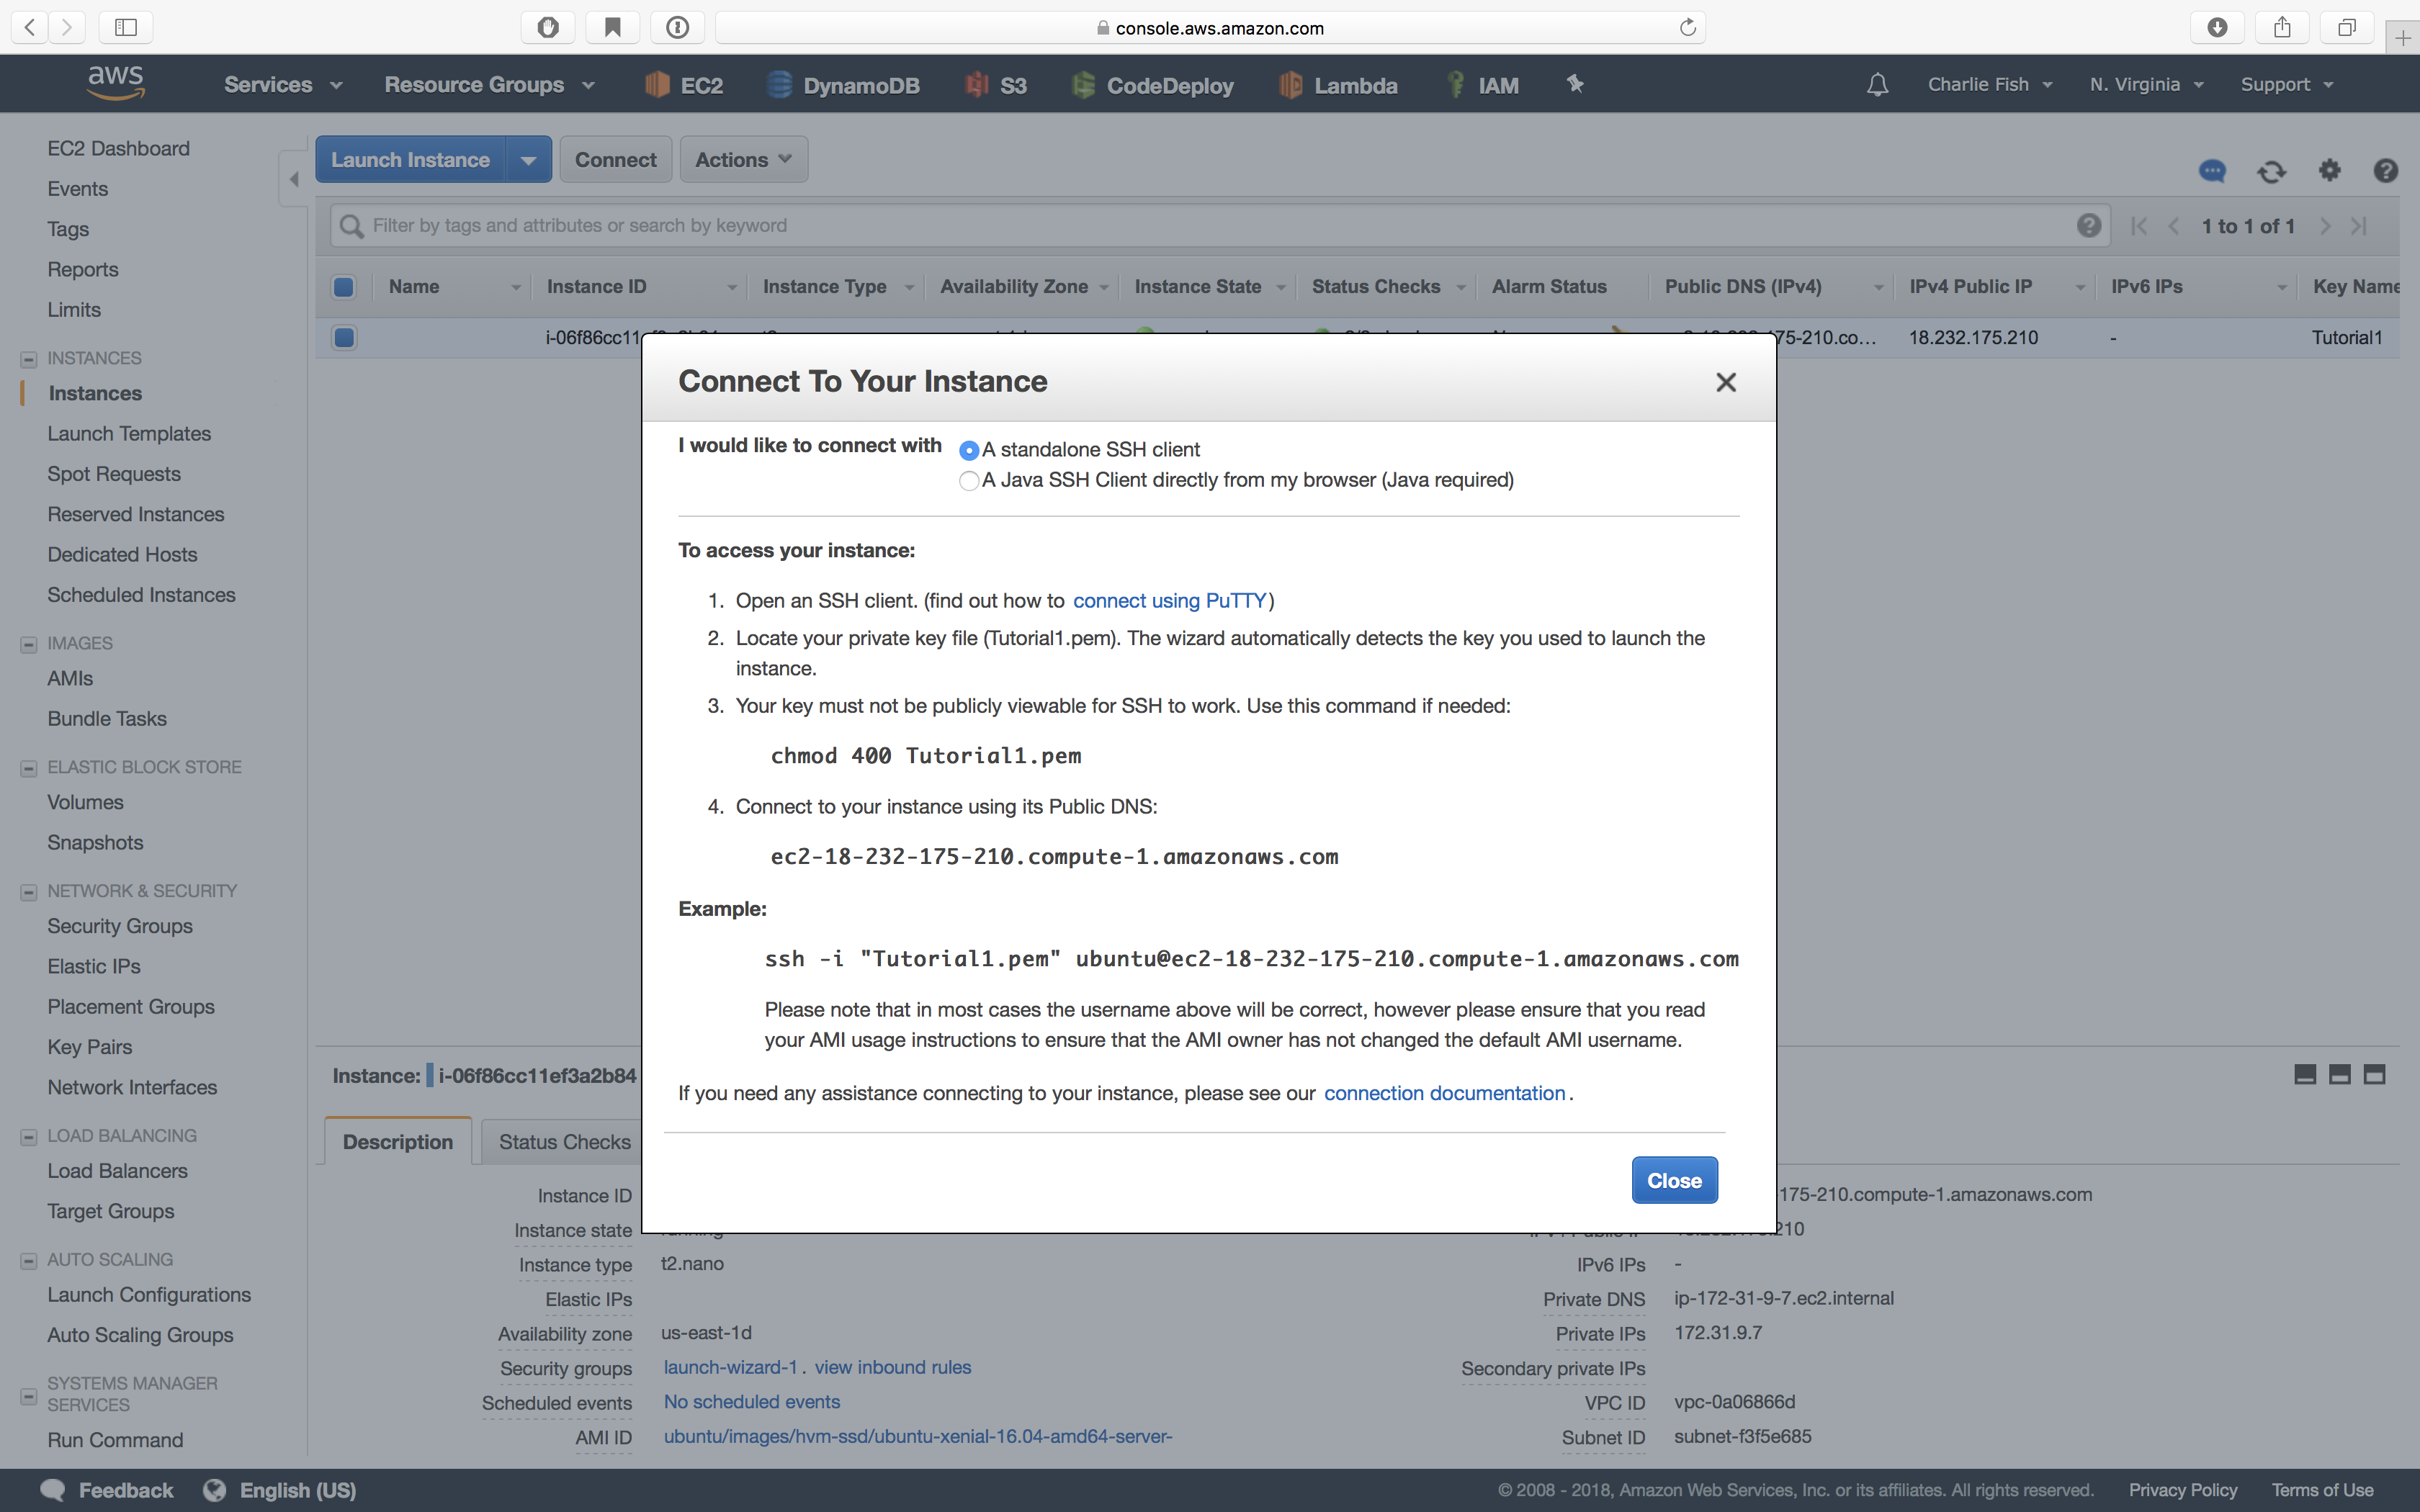Screen dimensions: 2420x1512
Task: Uncheck the instance row checkbox
Action: 344,338
